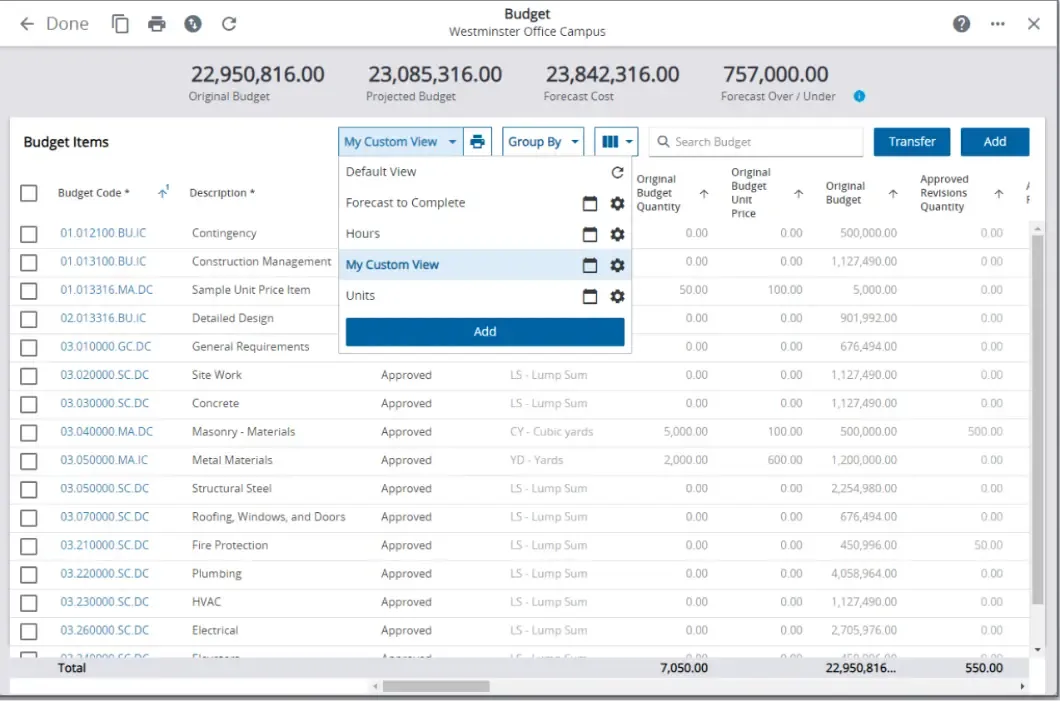Open the column chooser dropdown
Viewport: 1060px width, 701px height.
(x=616, y=142)
